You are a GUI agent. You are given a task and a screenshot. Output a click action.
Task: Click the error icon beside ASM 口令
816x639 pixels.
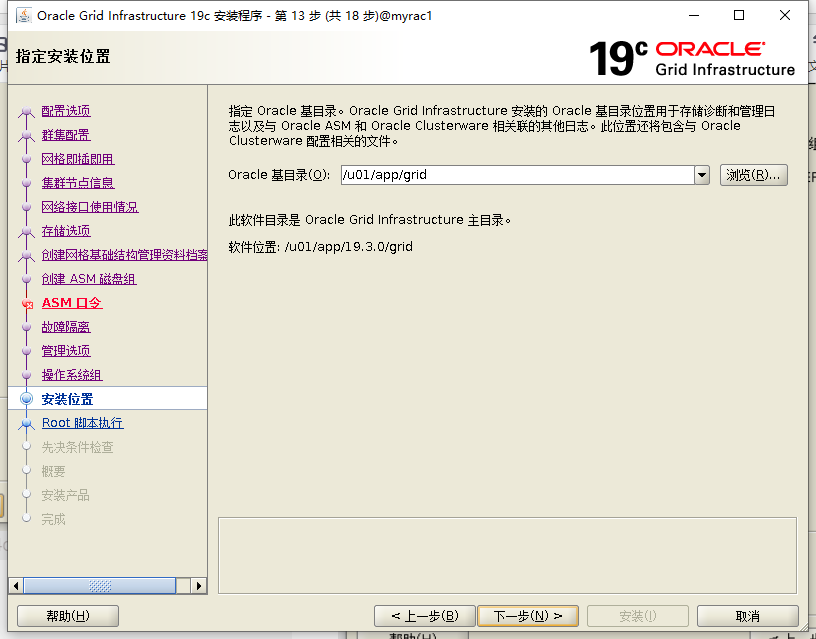tap(27, 304)
